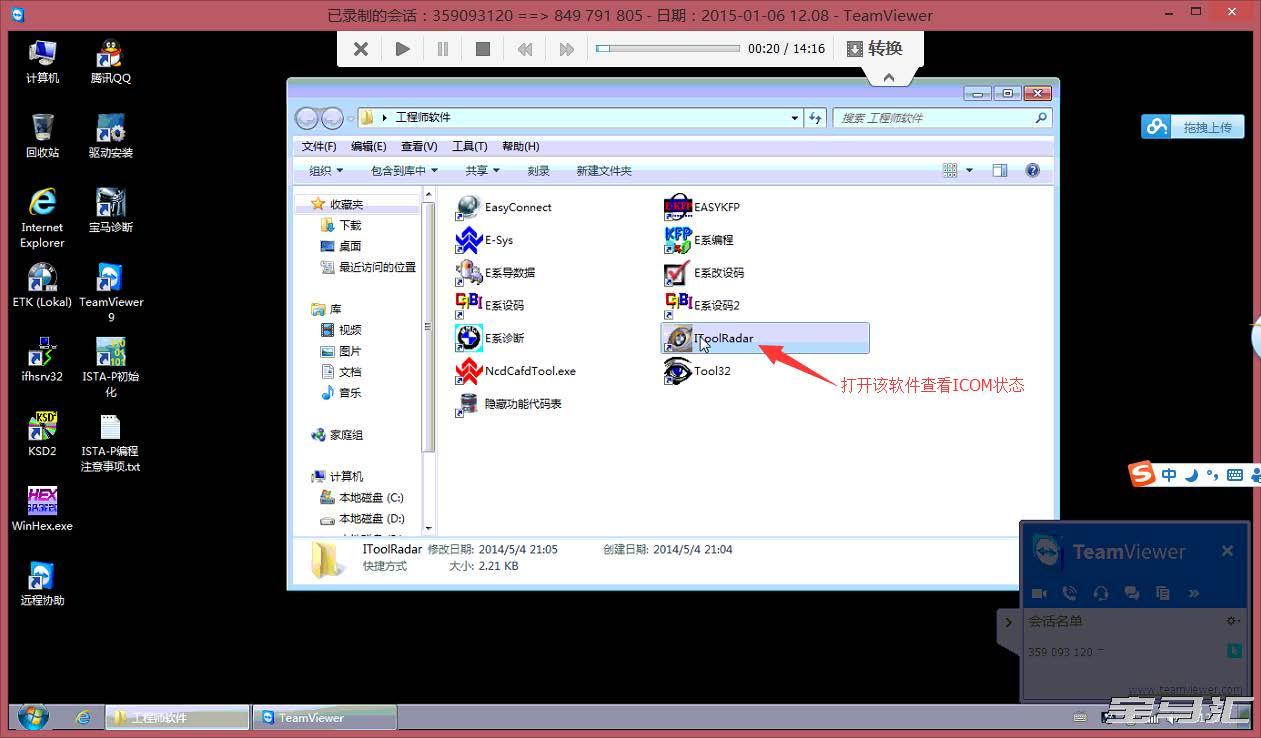The image size is (1261, 738).
Task: Select 本地磁盘 (C:) in navigation pane
Action: 361,498
